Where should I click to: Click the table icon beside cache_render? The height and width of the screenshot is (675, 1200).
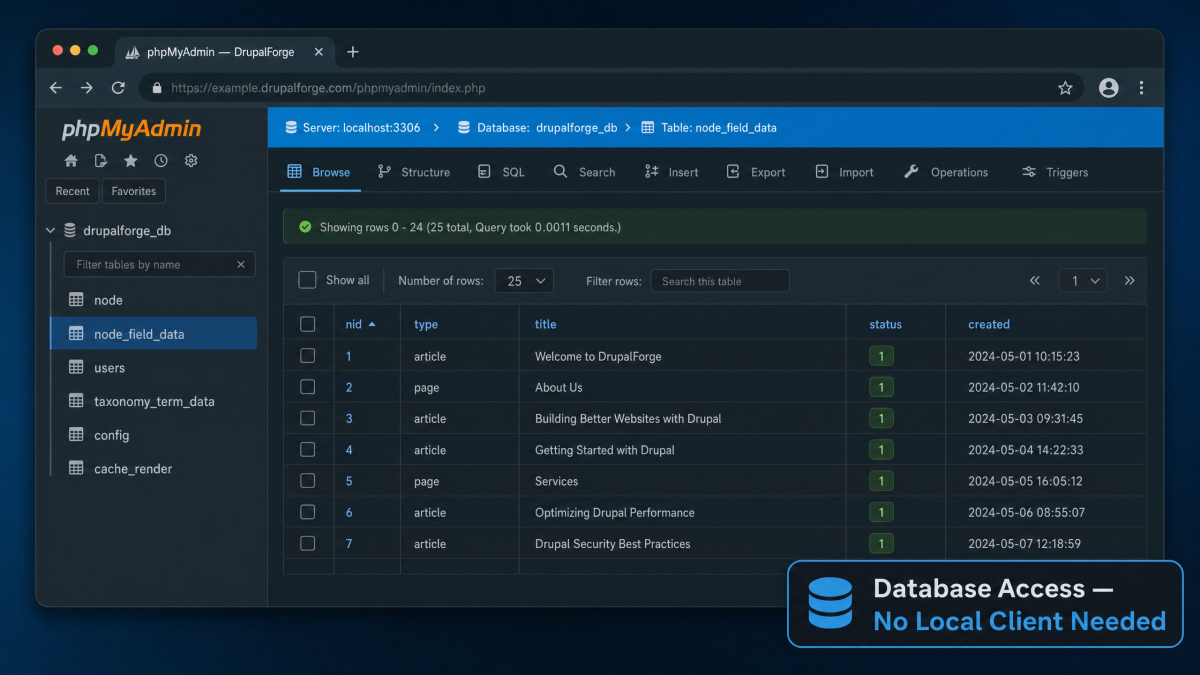pyautogui.click(x=76, y=468)
